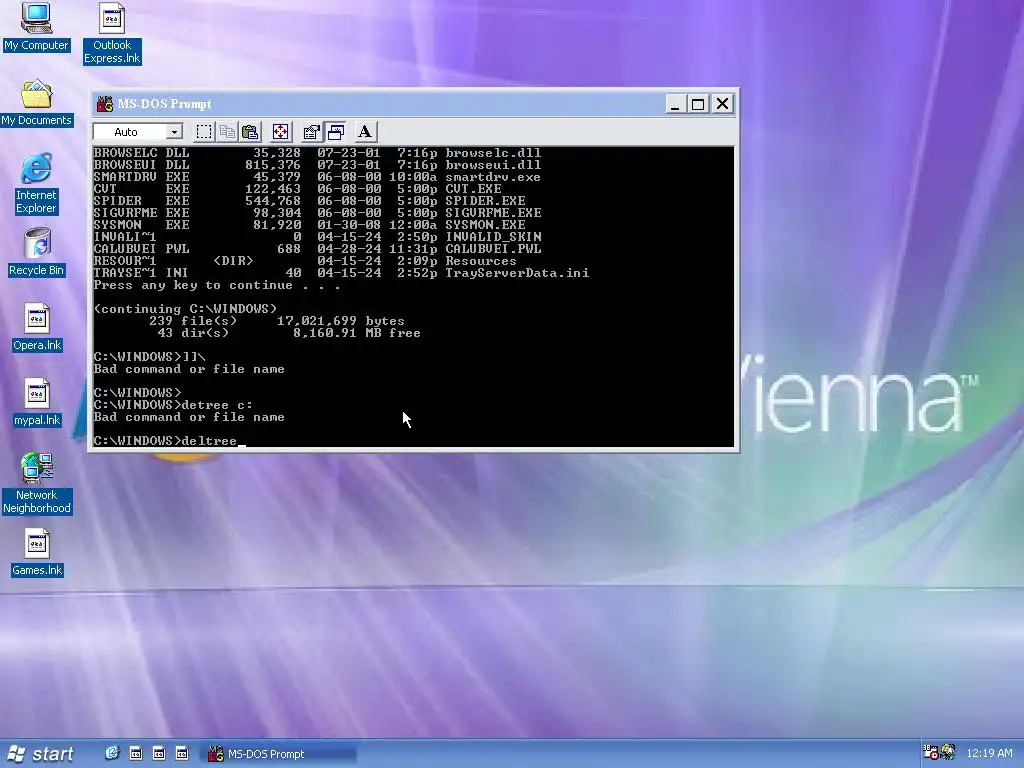This screenshot has height=768, width=1024.
Task: Click the first system tray icon
Action: tap(930, 752)
